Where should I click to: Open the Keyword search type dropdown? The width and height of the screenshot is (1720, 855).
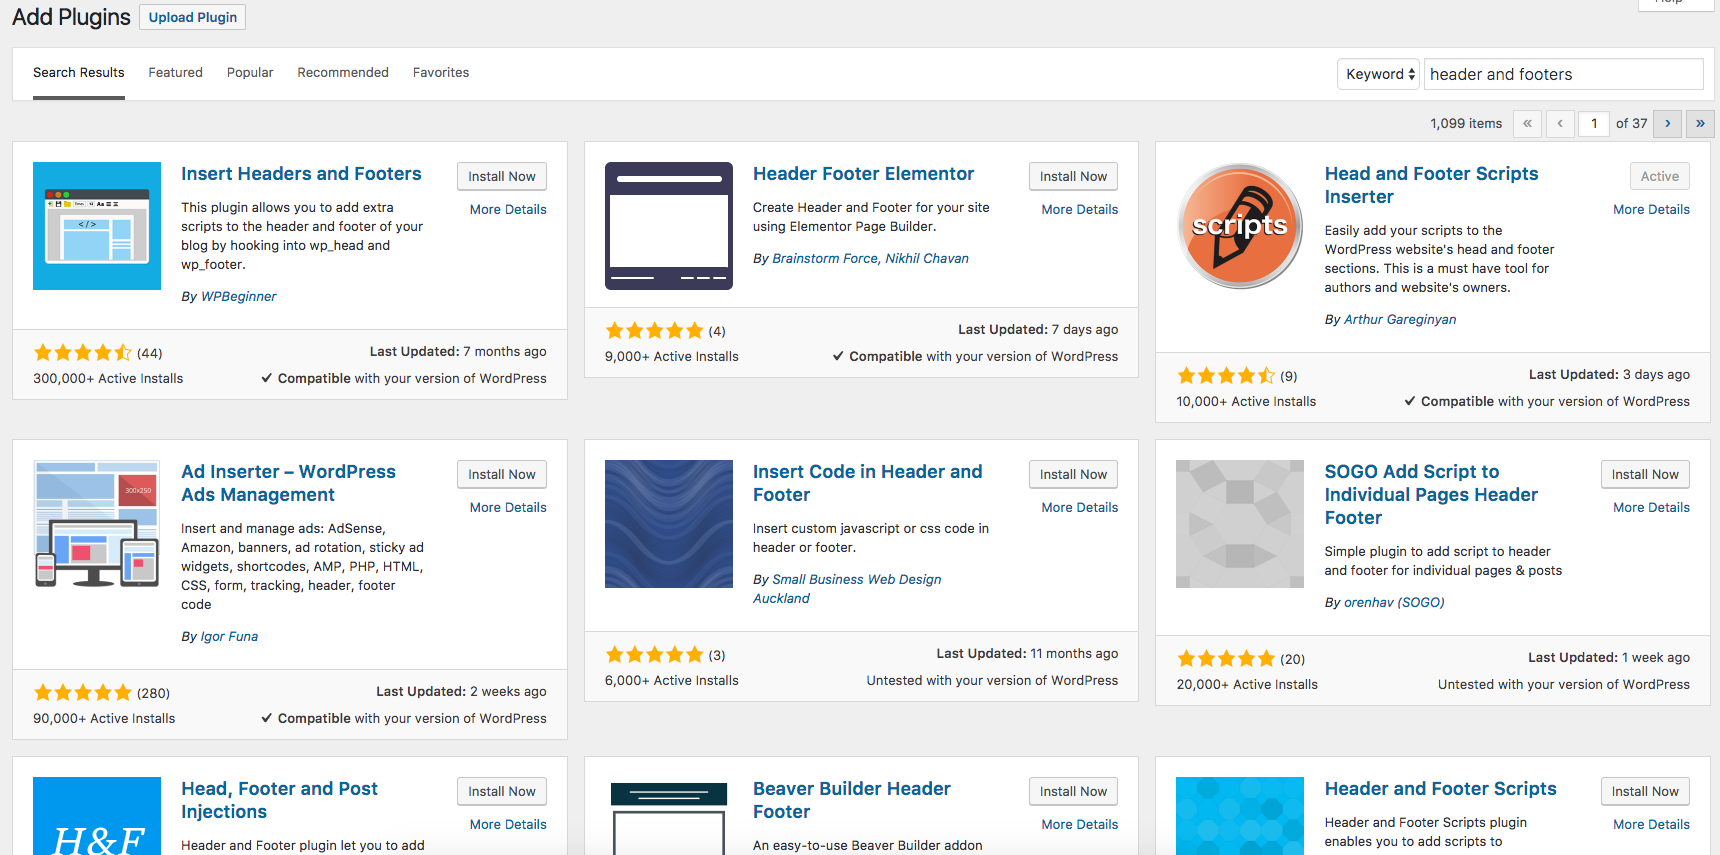pos(1379,74)
